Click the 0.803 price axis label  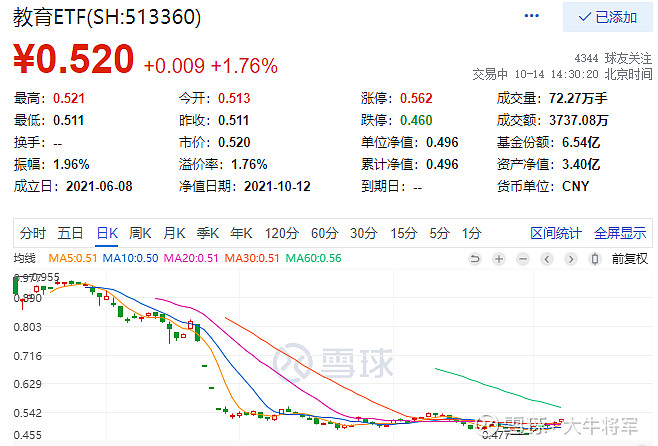(x=27, y=327)
